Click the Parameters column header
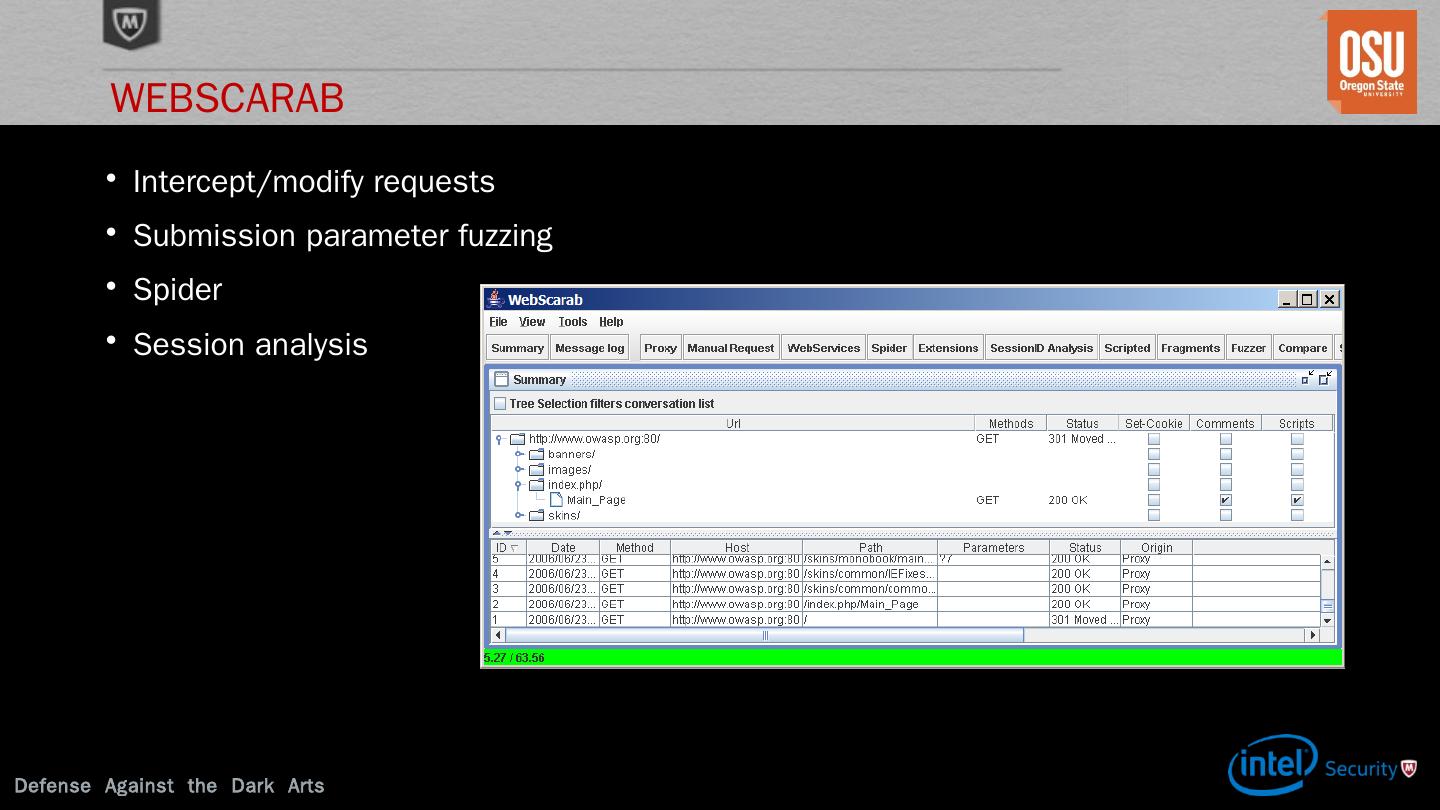This screenshot has height=810, width=1440. coord(994,547)
